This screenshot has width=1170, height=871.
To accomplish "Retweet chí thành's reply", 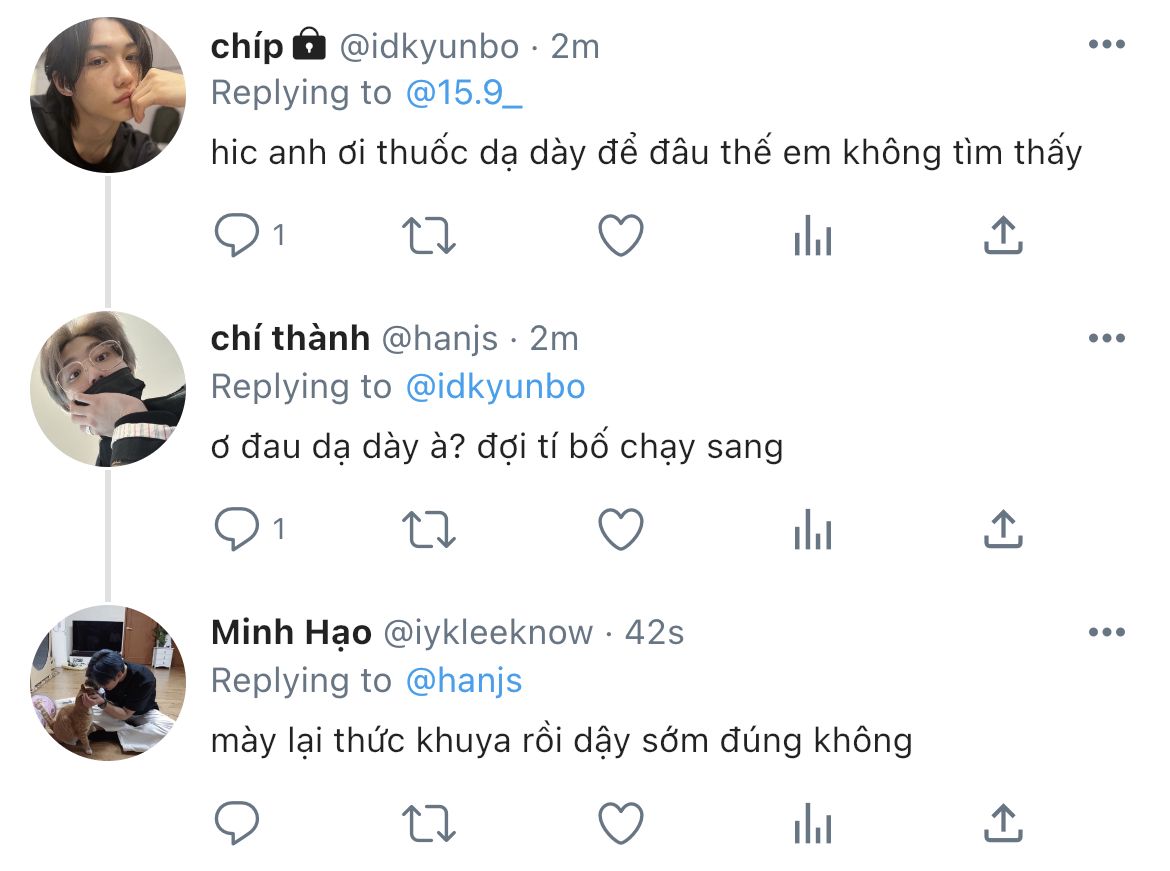I will [428, 530].
